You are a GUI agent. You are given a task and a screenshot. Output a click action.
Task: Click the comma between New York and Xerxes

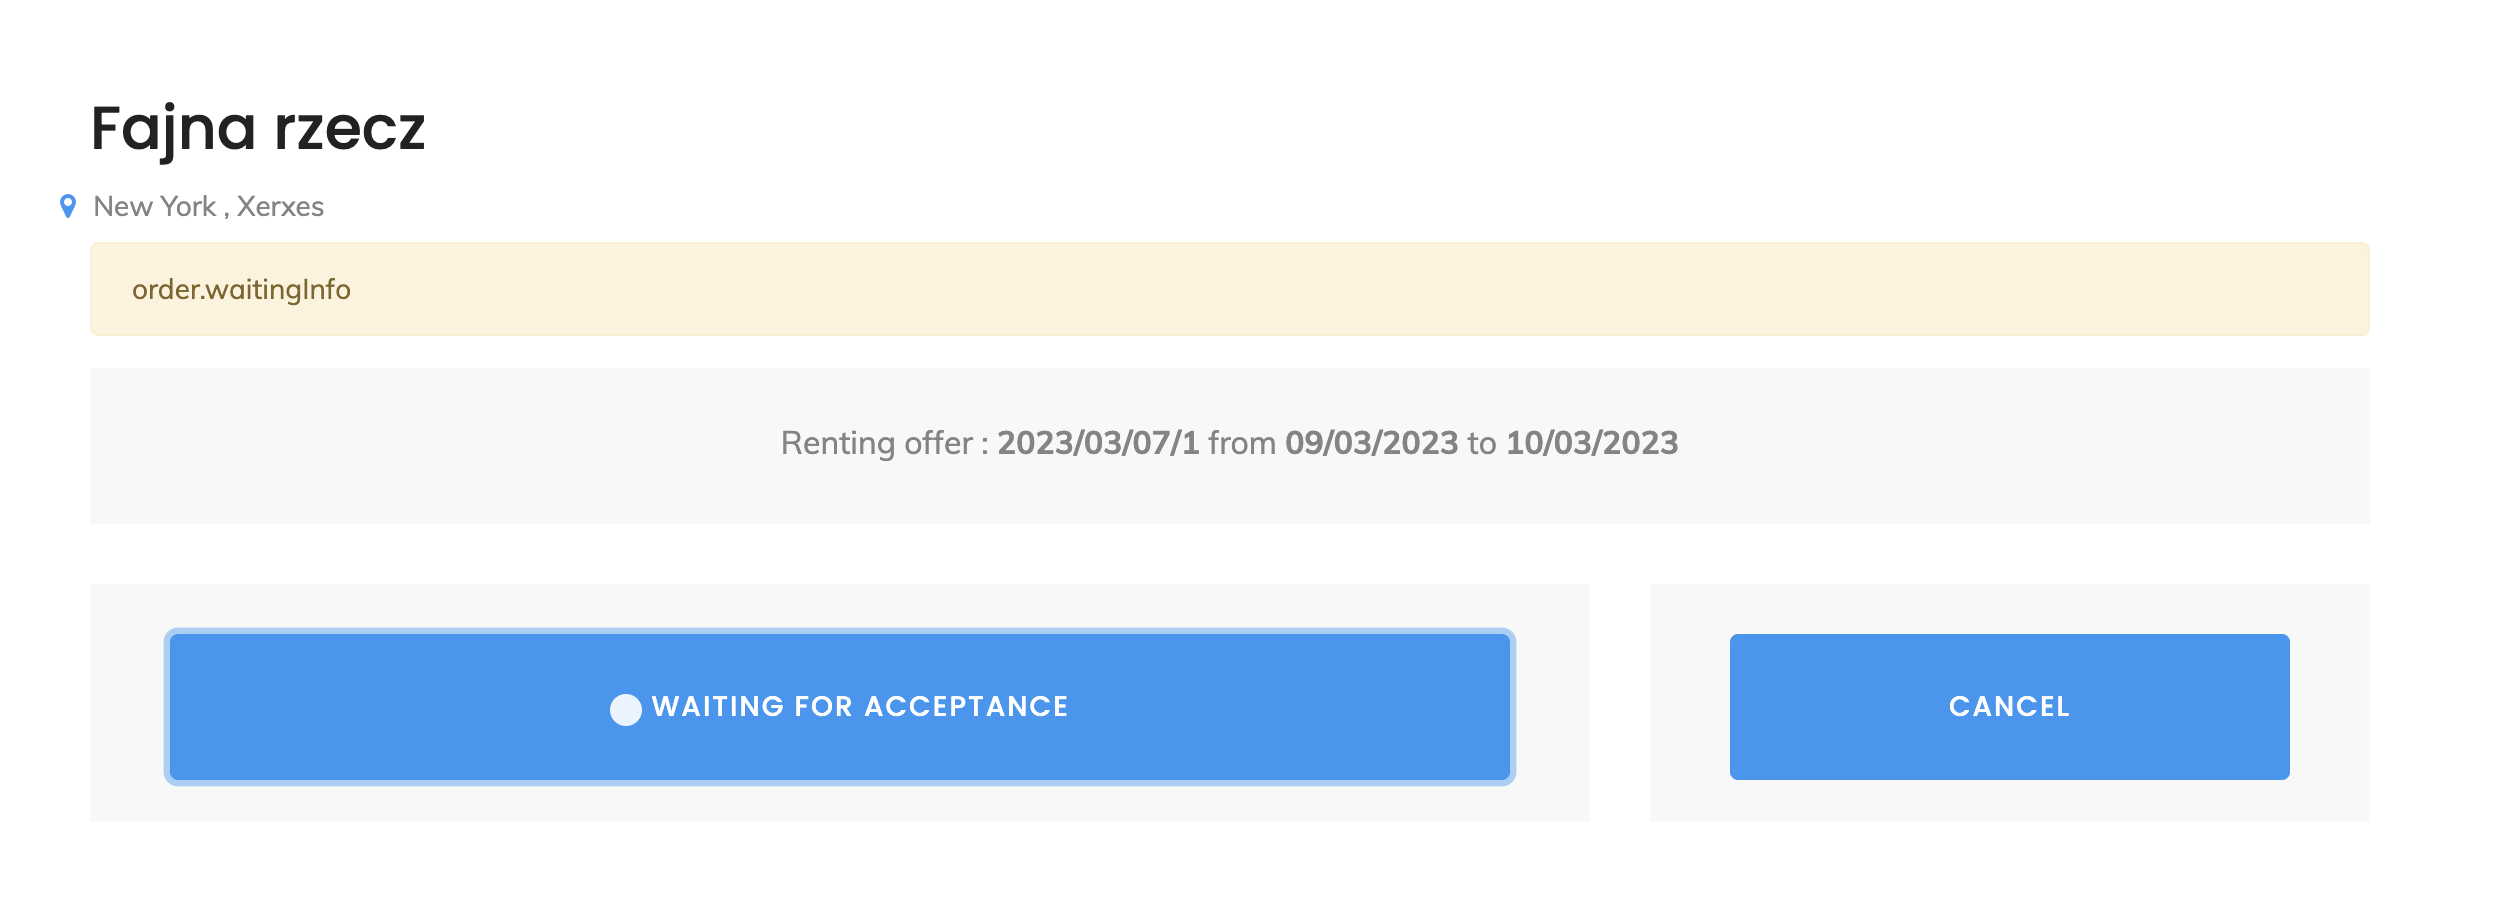click(x=226, y=208)
